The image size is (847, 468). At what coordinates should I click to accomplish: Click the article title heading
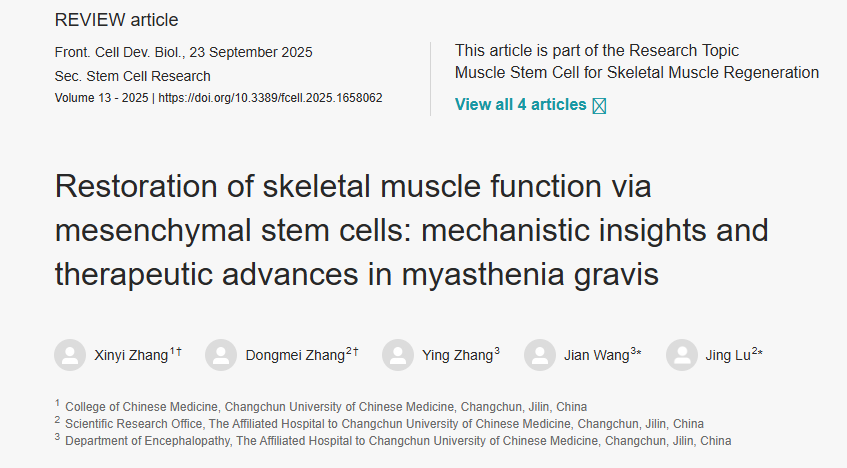pos(411,230)
